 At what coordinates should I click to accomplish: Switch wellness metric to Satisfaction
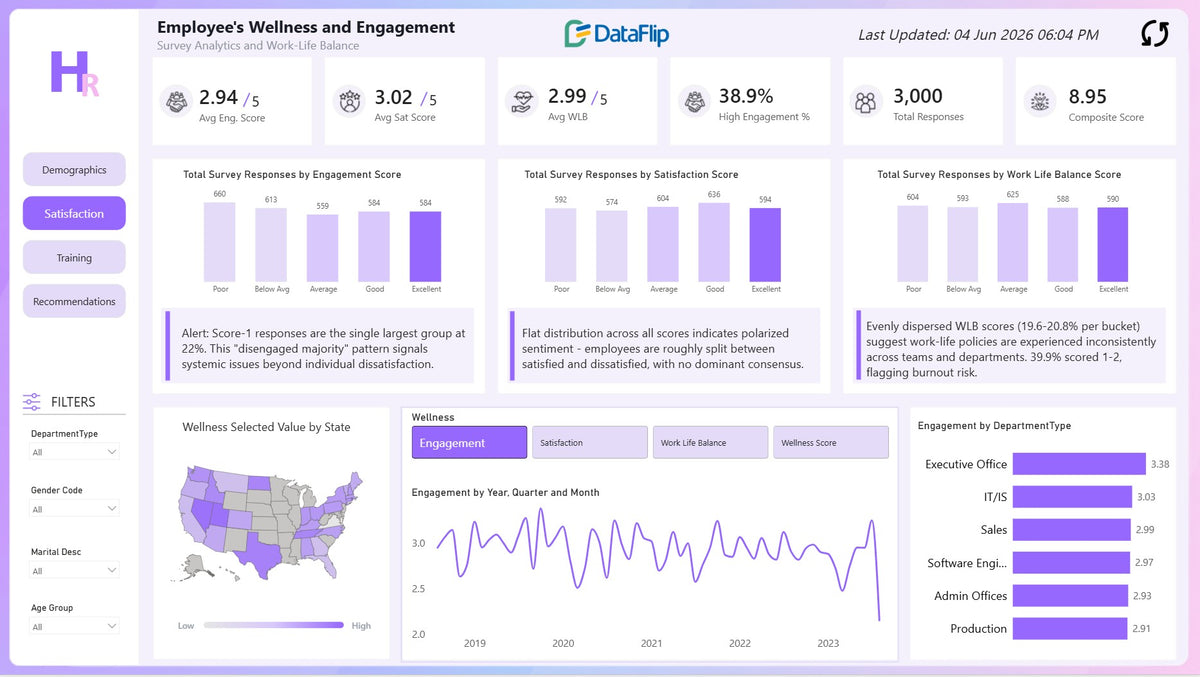(x=590, y=443)
